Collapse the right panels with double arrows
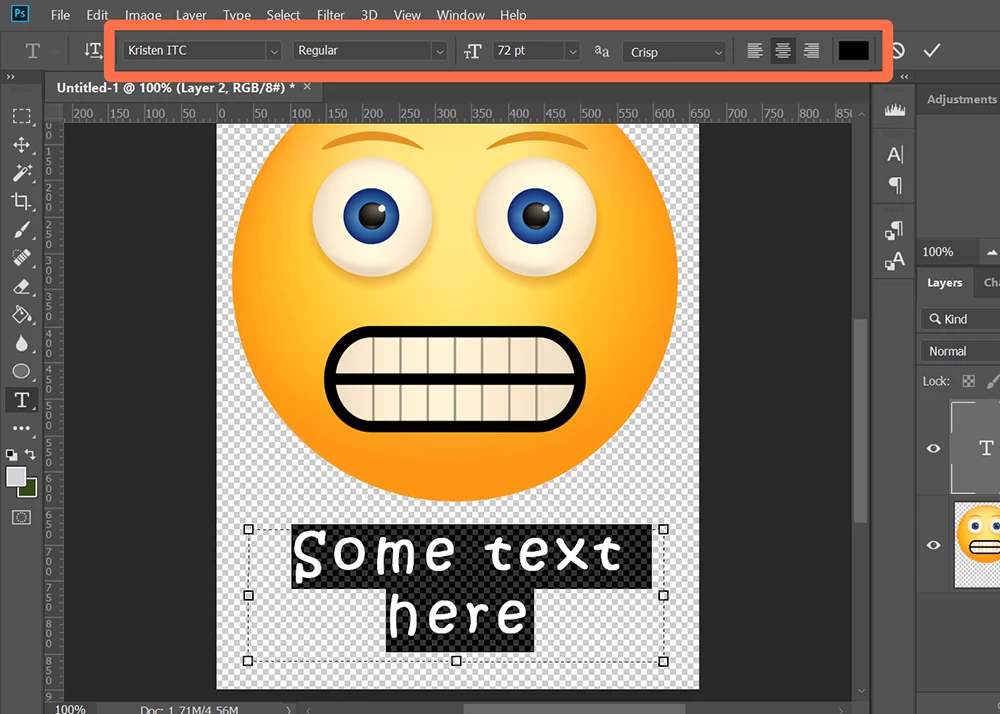 tap(904, 77)
